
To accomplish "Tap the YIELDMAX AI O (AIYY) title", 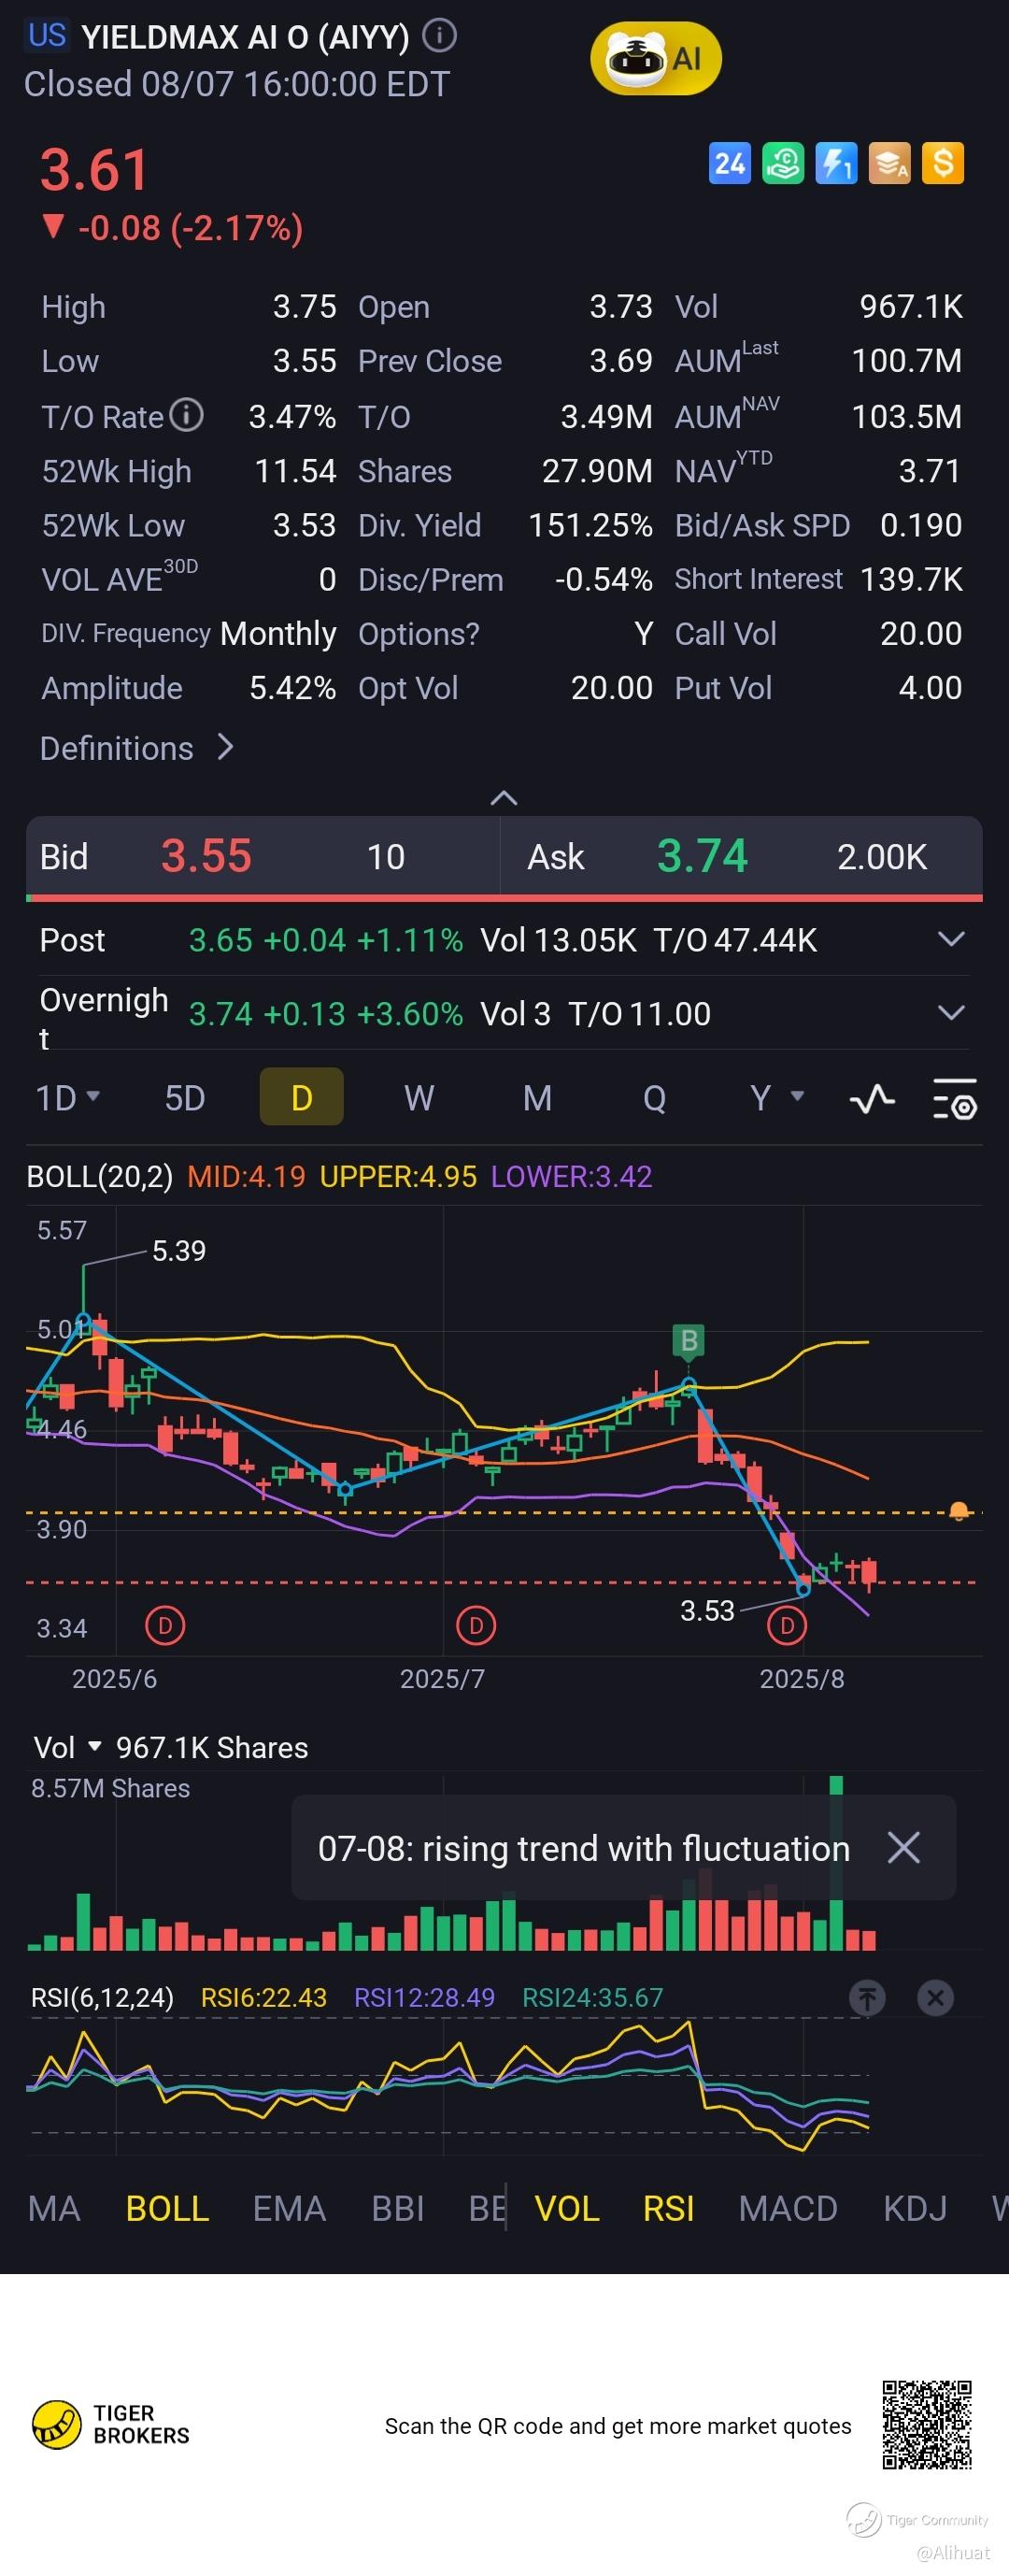I will [x=245, y=37].
